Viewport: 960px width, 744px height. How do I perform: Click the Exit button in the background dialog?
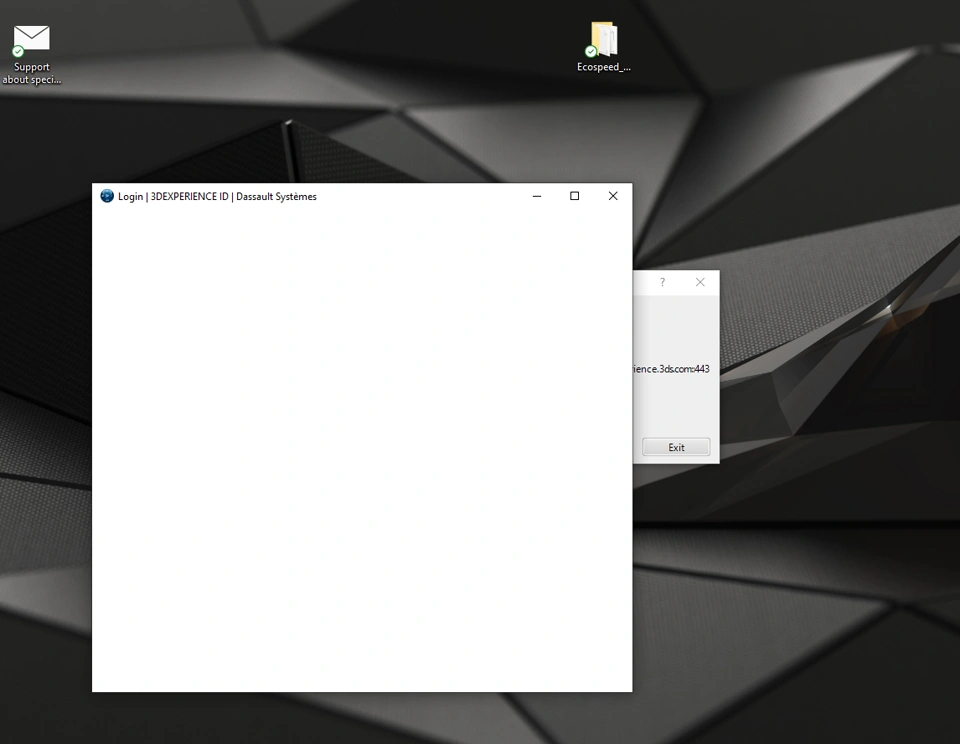coord(676,447)
